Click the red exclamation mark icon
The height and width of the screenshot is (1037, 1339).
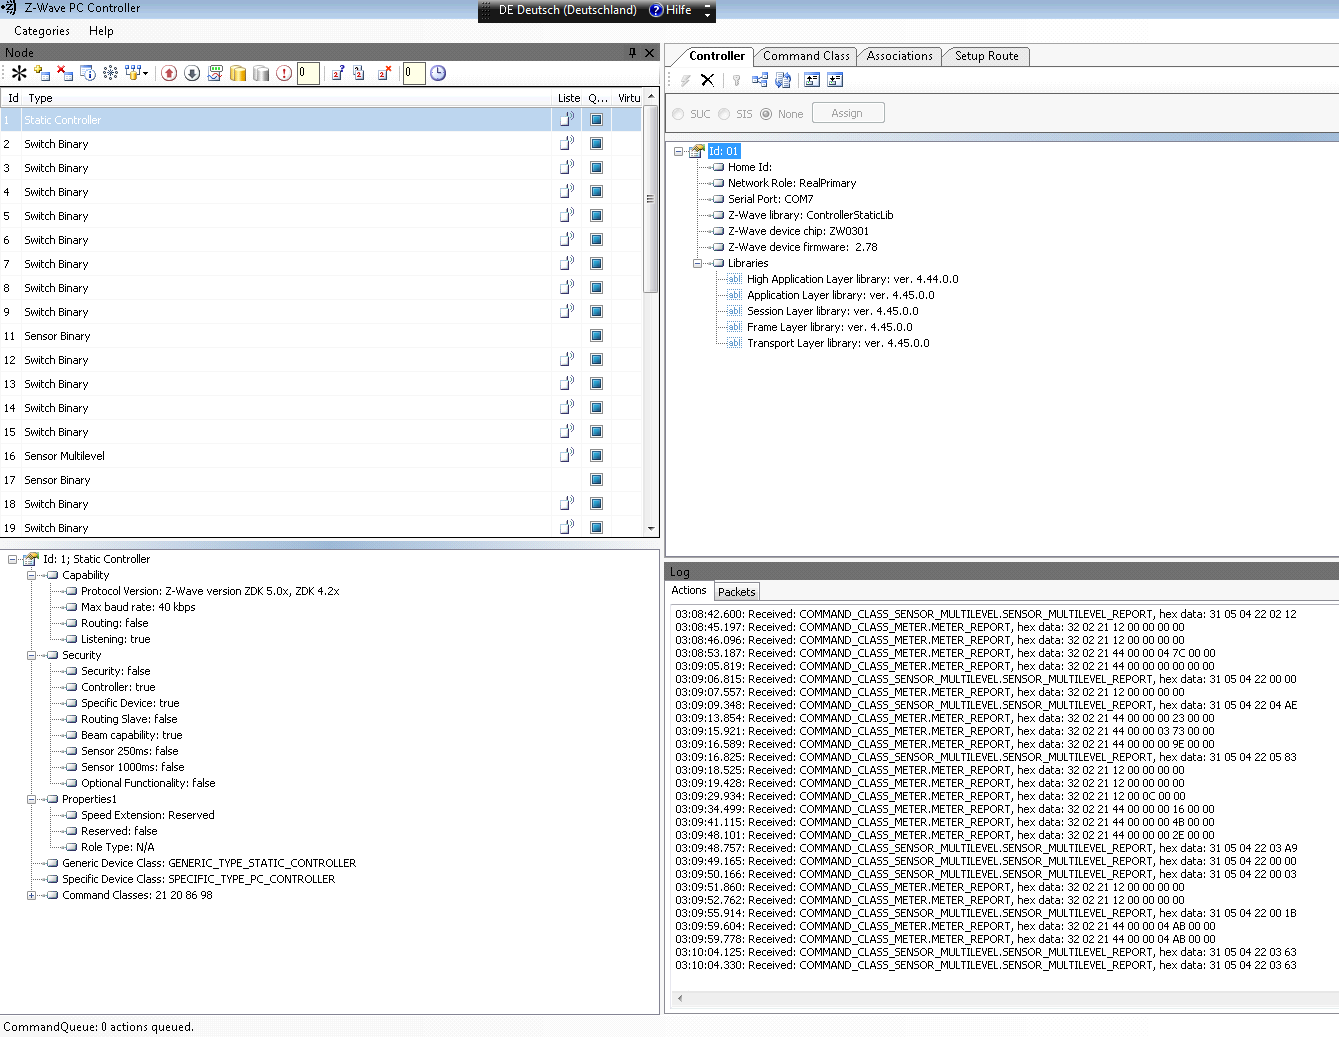[284, 73]
